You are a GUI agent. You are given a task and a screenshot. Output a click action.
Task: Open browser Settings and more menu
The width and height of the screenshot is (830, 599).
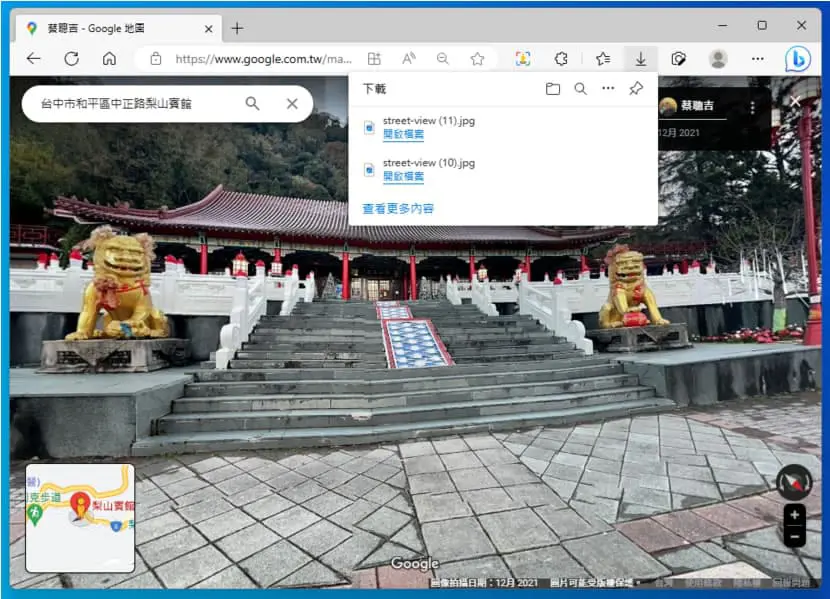click(x=757, y=59)
